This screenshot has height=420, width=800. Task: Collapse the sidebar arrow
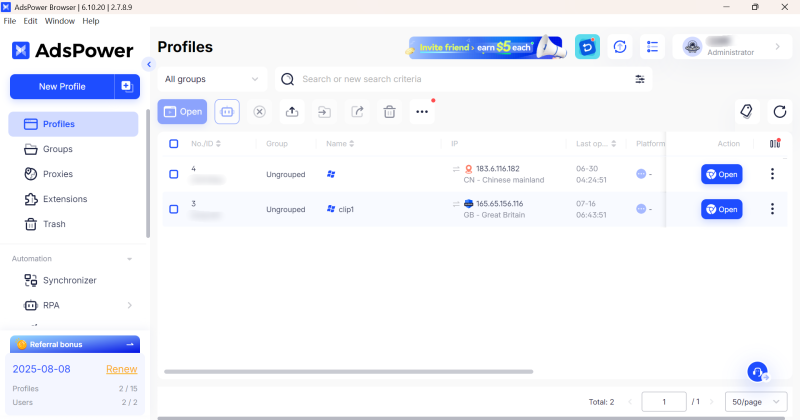(x=149, y=64)
